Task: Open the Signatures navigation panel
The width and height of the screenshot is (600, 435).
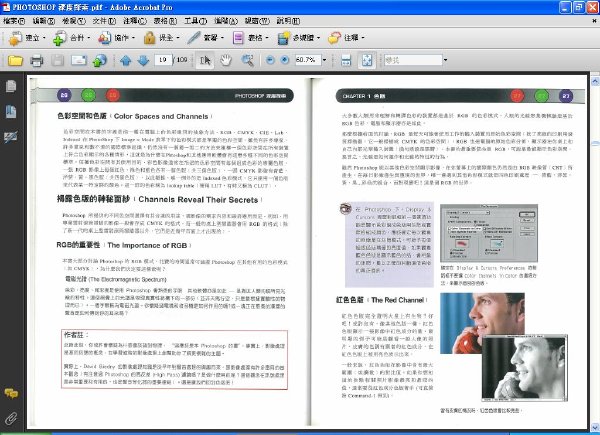Action: pyautogui.click(x=10, y=137)
